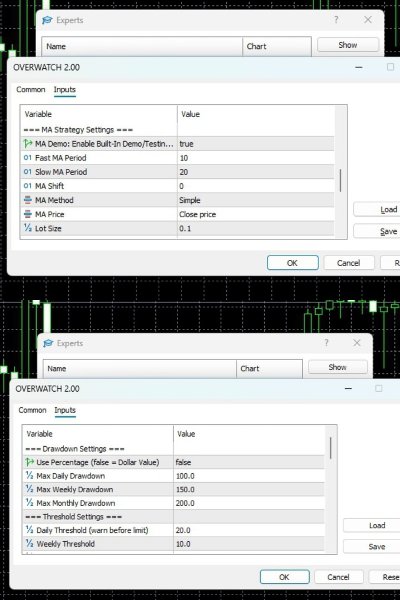The image size is (400, 600).
Task: Click Save button in lower OVERWATCH dialog
Action: tap(372, 546)
